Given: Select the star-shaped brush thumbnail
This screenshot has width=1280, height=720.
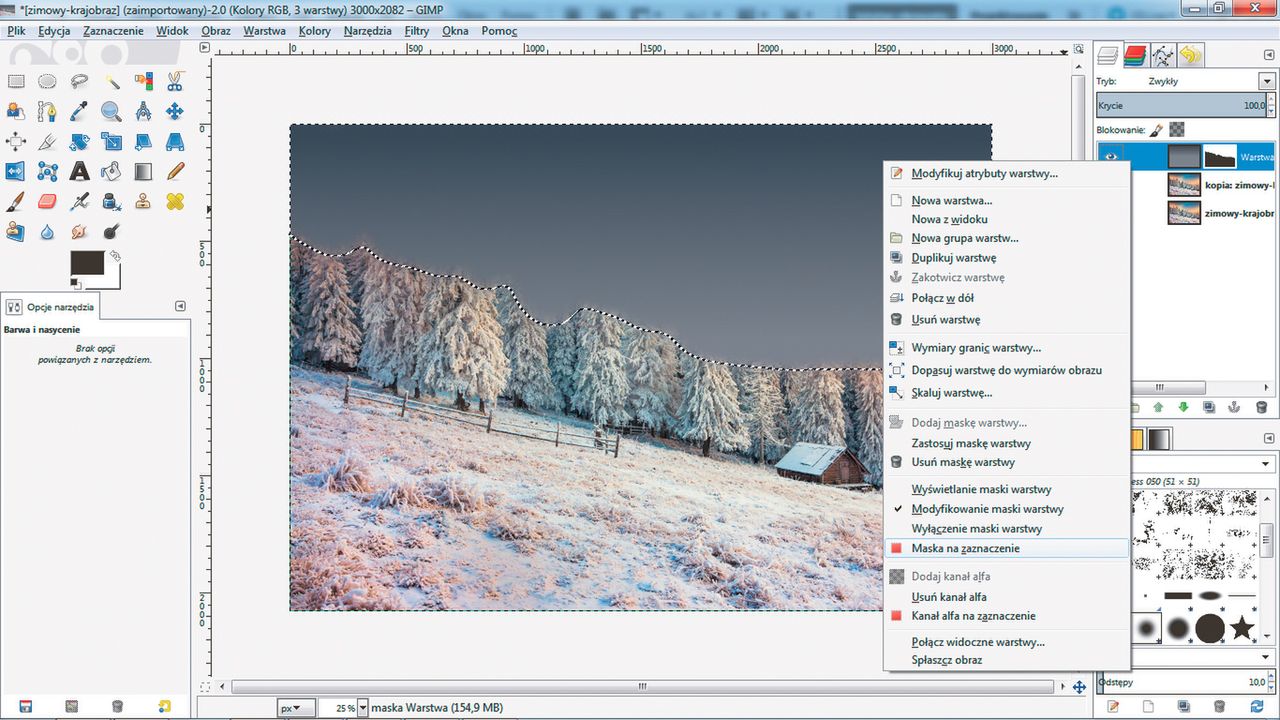Looking at the screenshot, I should coord(1242,628).
